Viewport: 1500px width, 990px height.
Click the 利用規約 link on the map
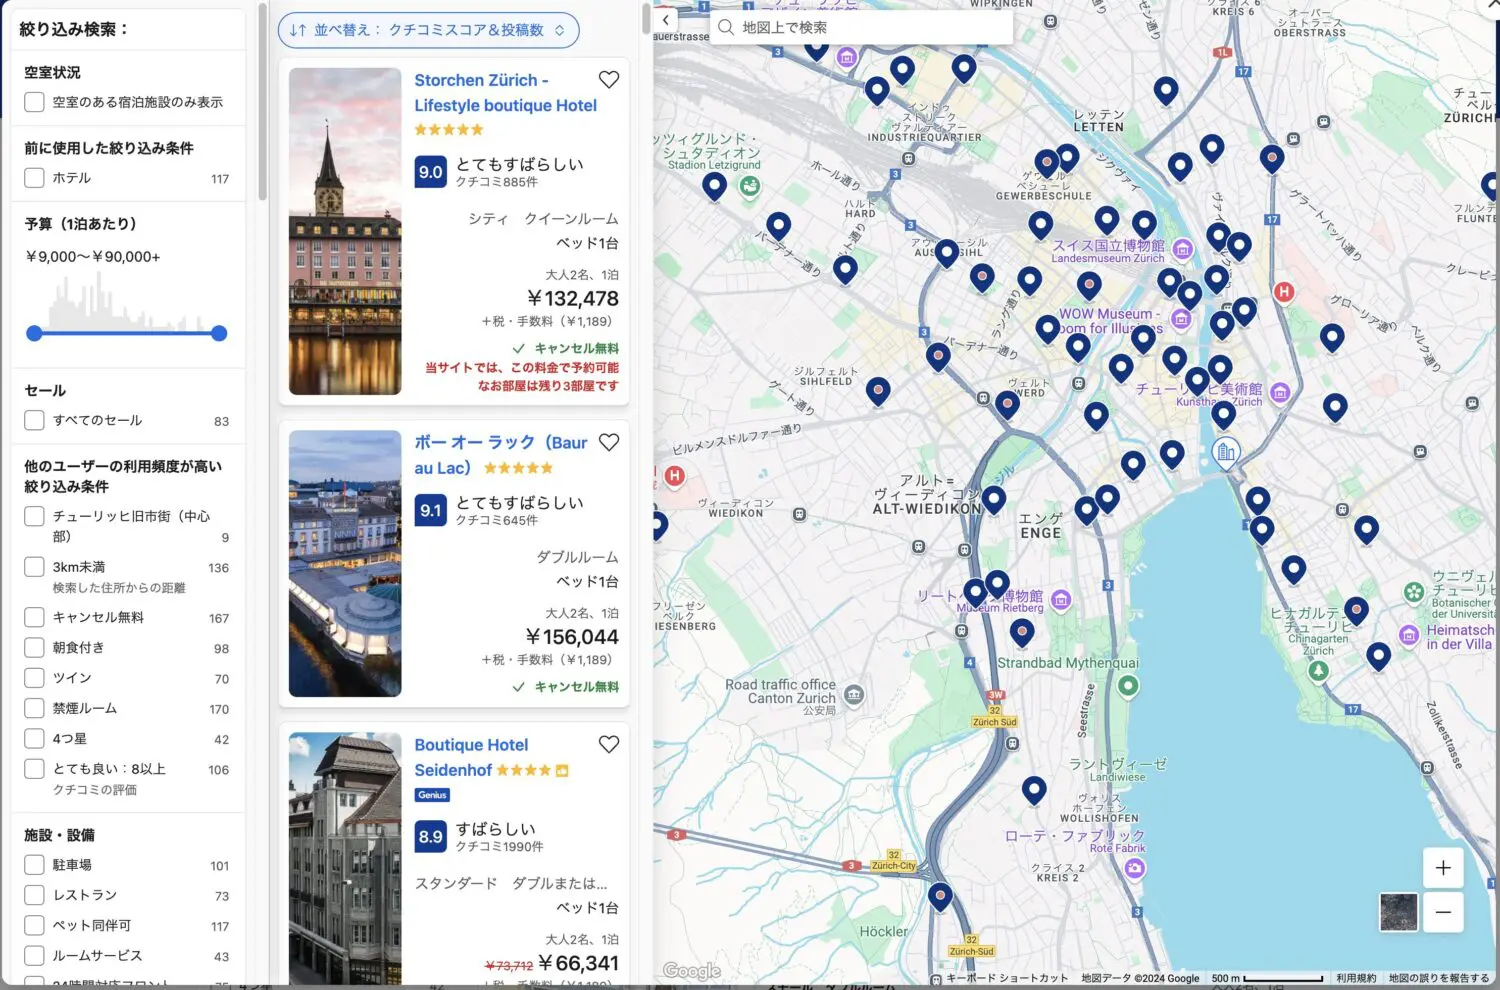coord(1355,978)
